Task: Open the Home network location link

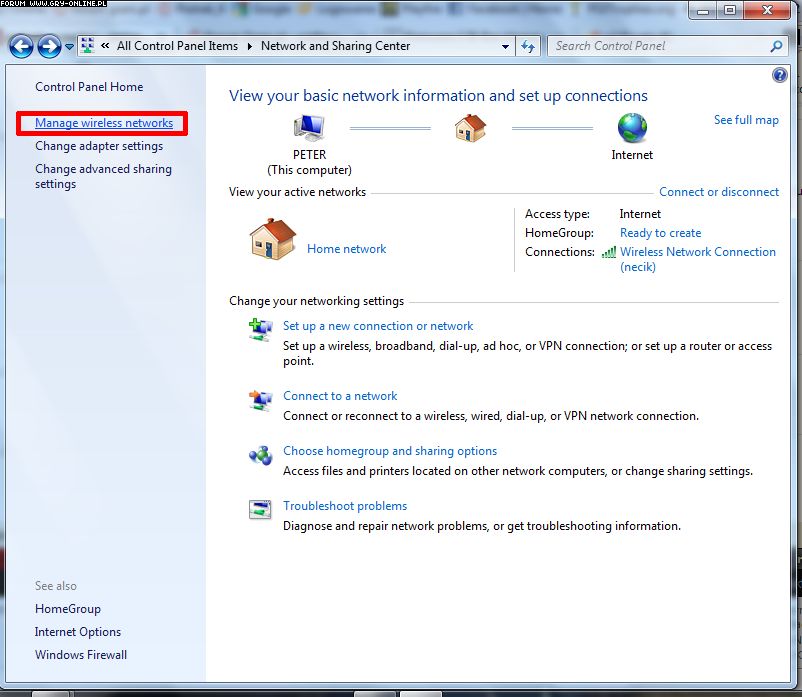Action: pos(347,249)
